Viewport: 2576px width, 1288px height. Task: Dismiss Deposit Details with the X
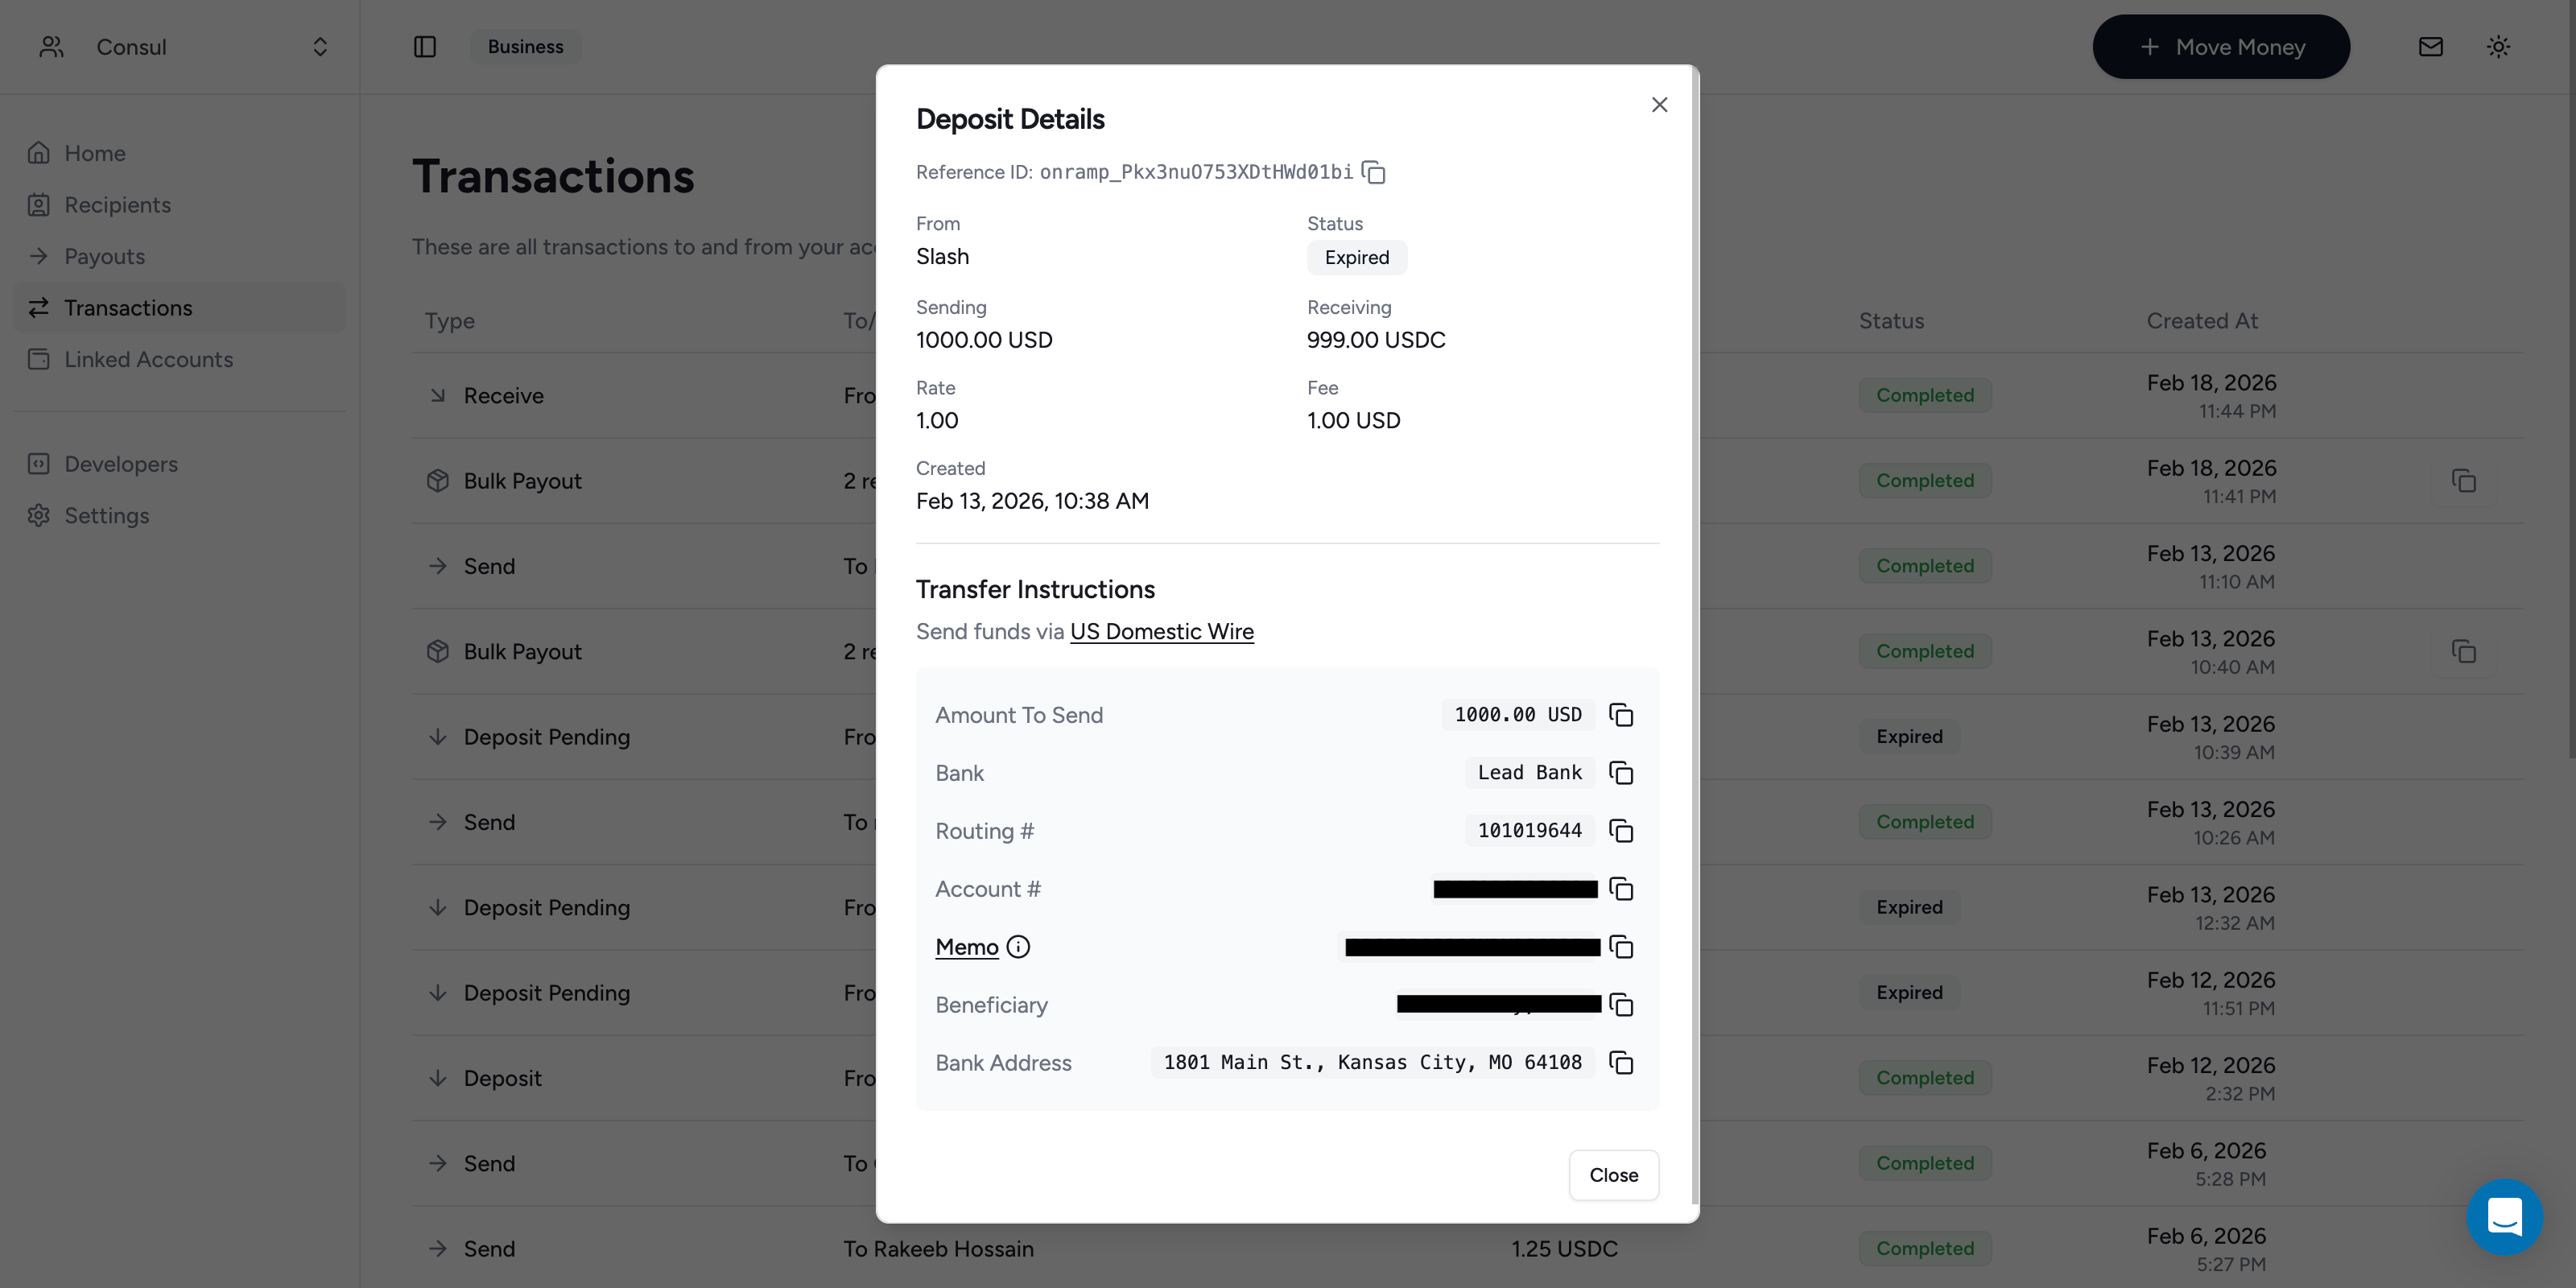coord(1659,104)
